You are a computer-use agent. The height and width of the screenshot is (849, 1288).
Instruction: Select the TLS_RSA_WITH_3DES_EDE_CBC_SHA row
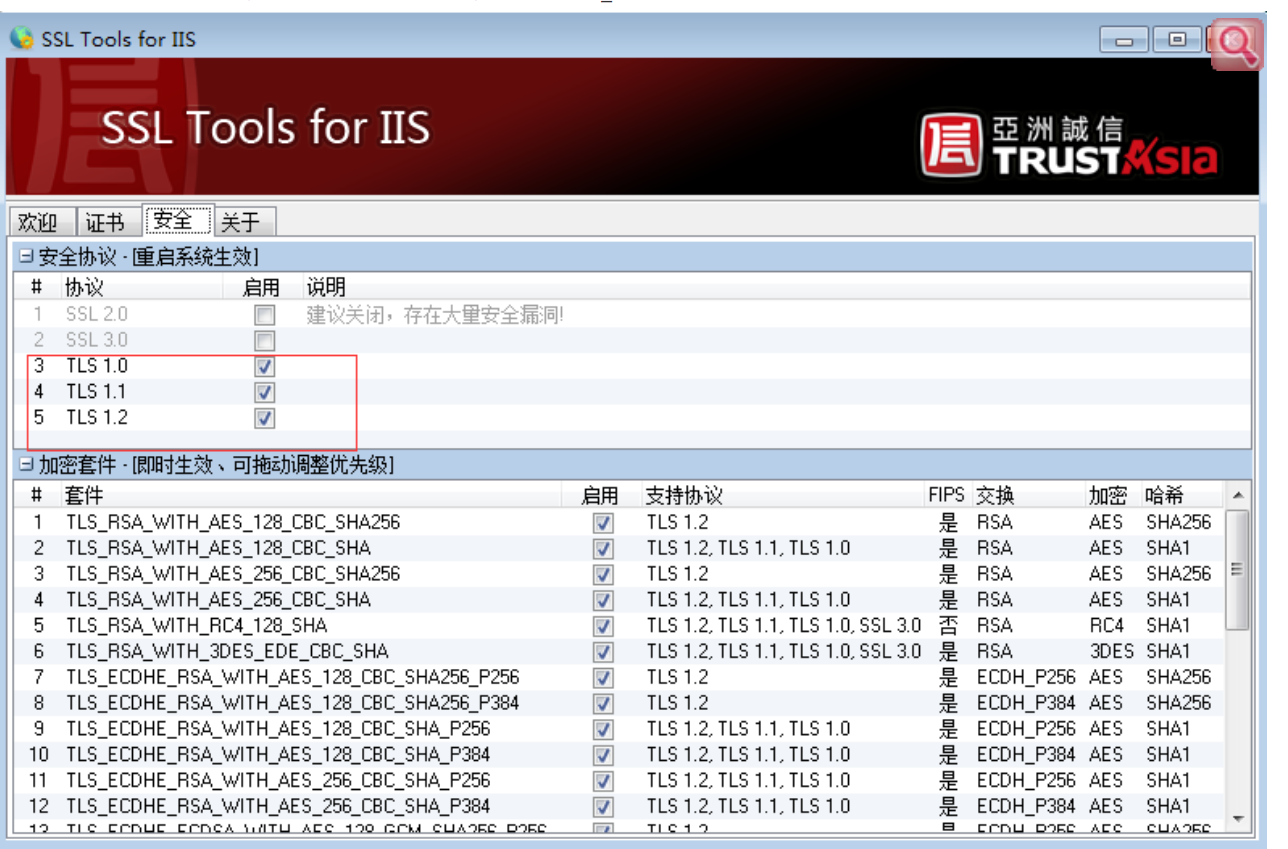(227, 652)
